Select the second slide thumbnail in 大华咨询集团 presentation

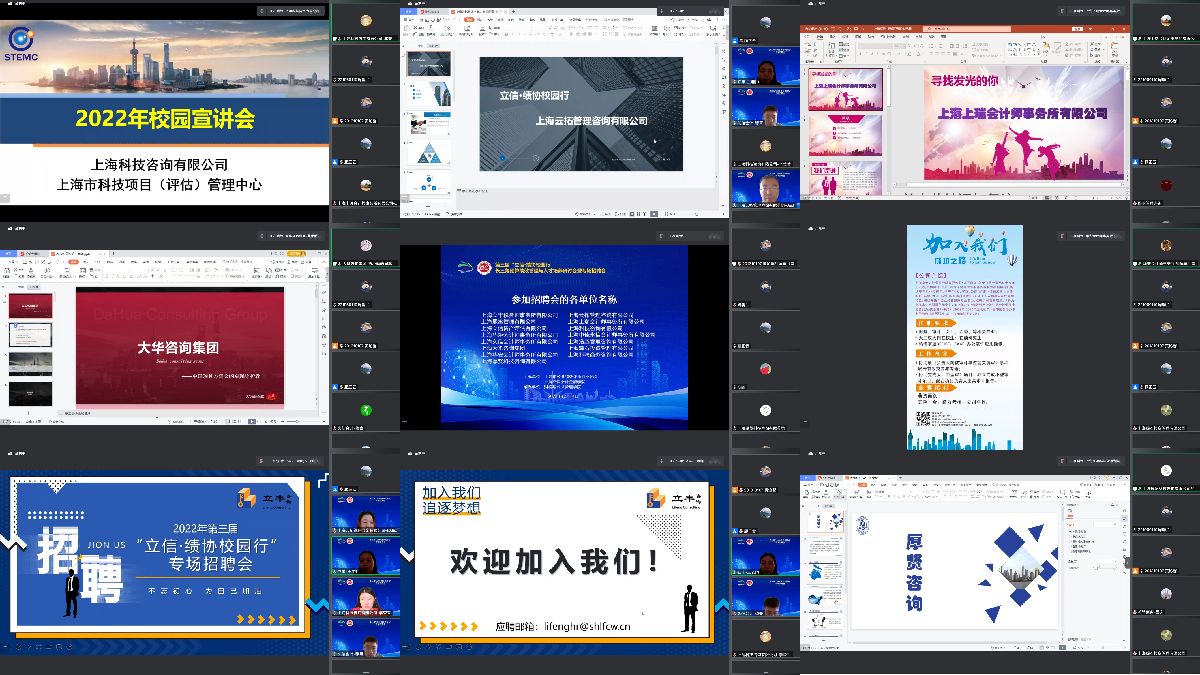[30, 333]
